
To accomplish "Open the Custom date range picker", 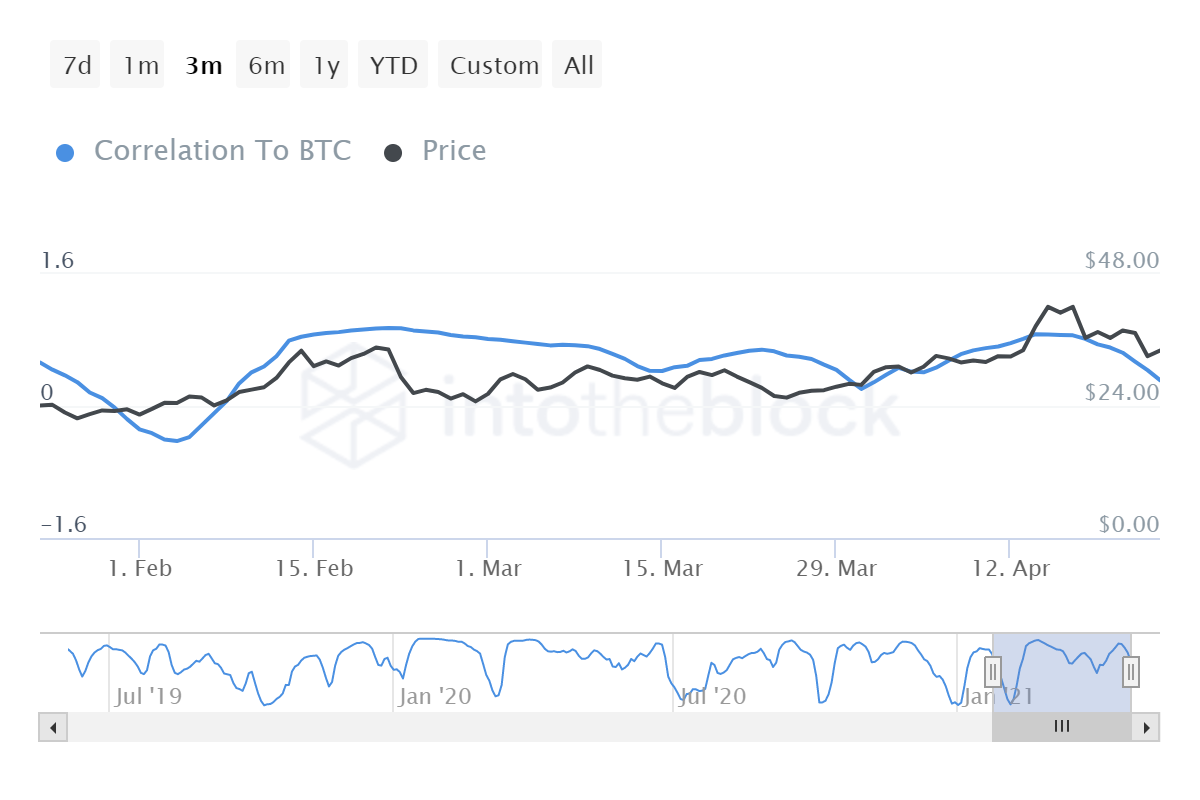I will point(492,66).
